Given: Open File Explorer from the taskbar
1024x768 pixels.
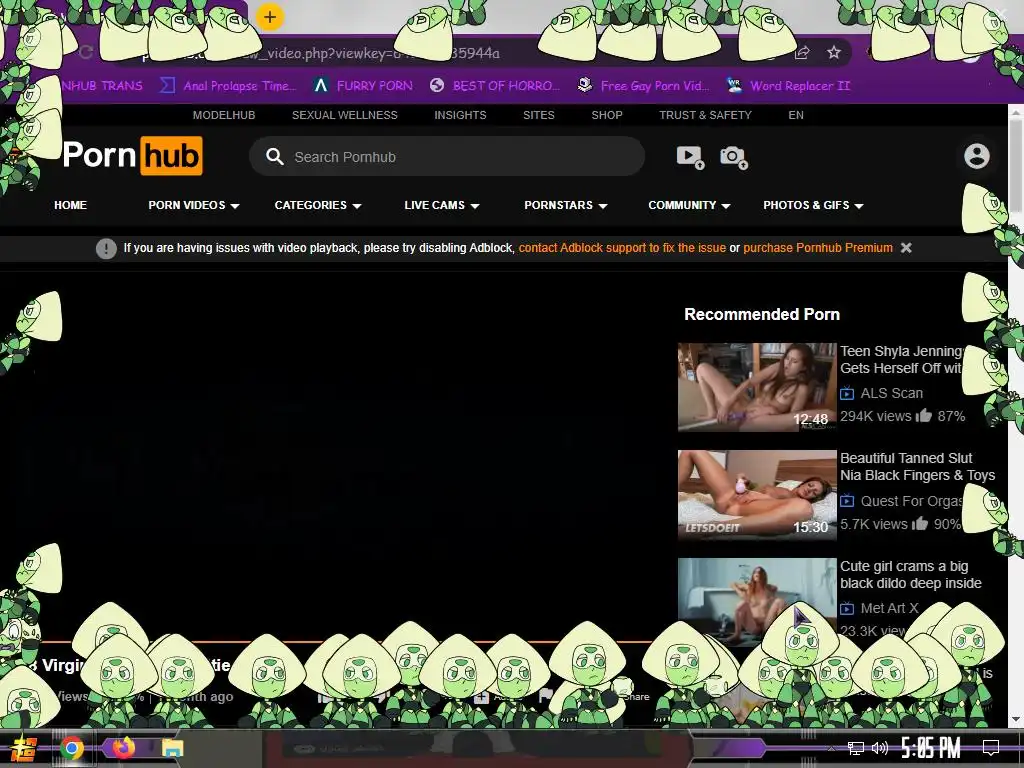Looking at the screenshot, I should (x=173, y=748).
